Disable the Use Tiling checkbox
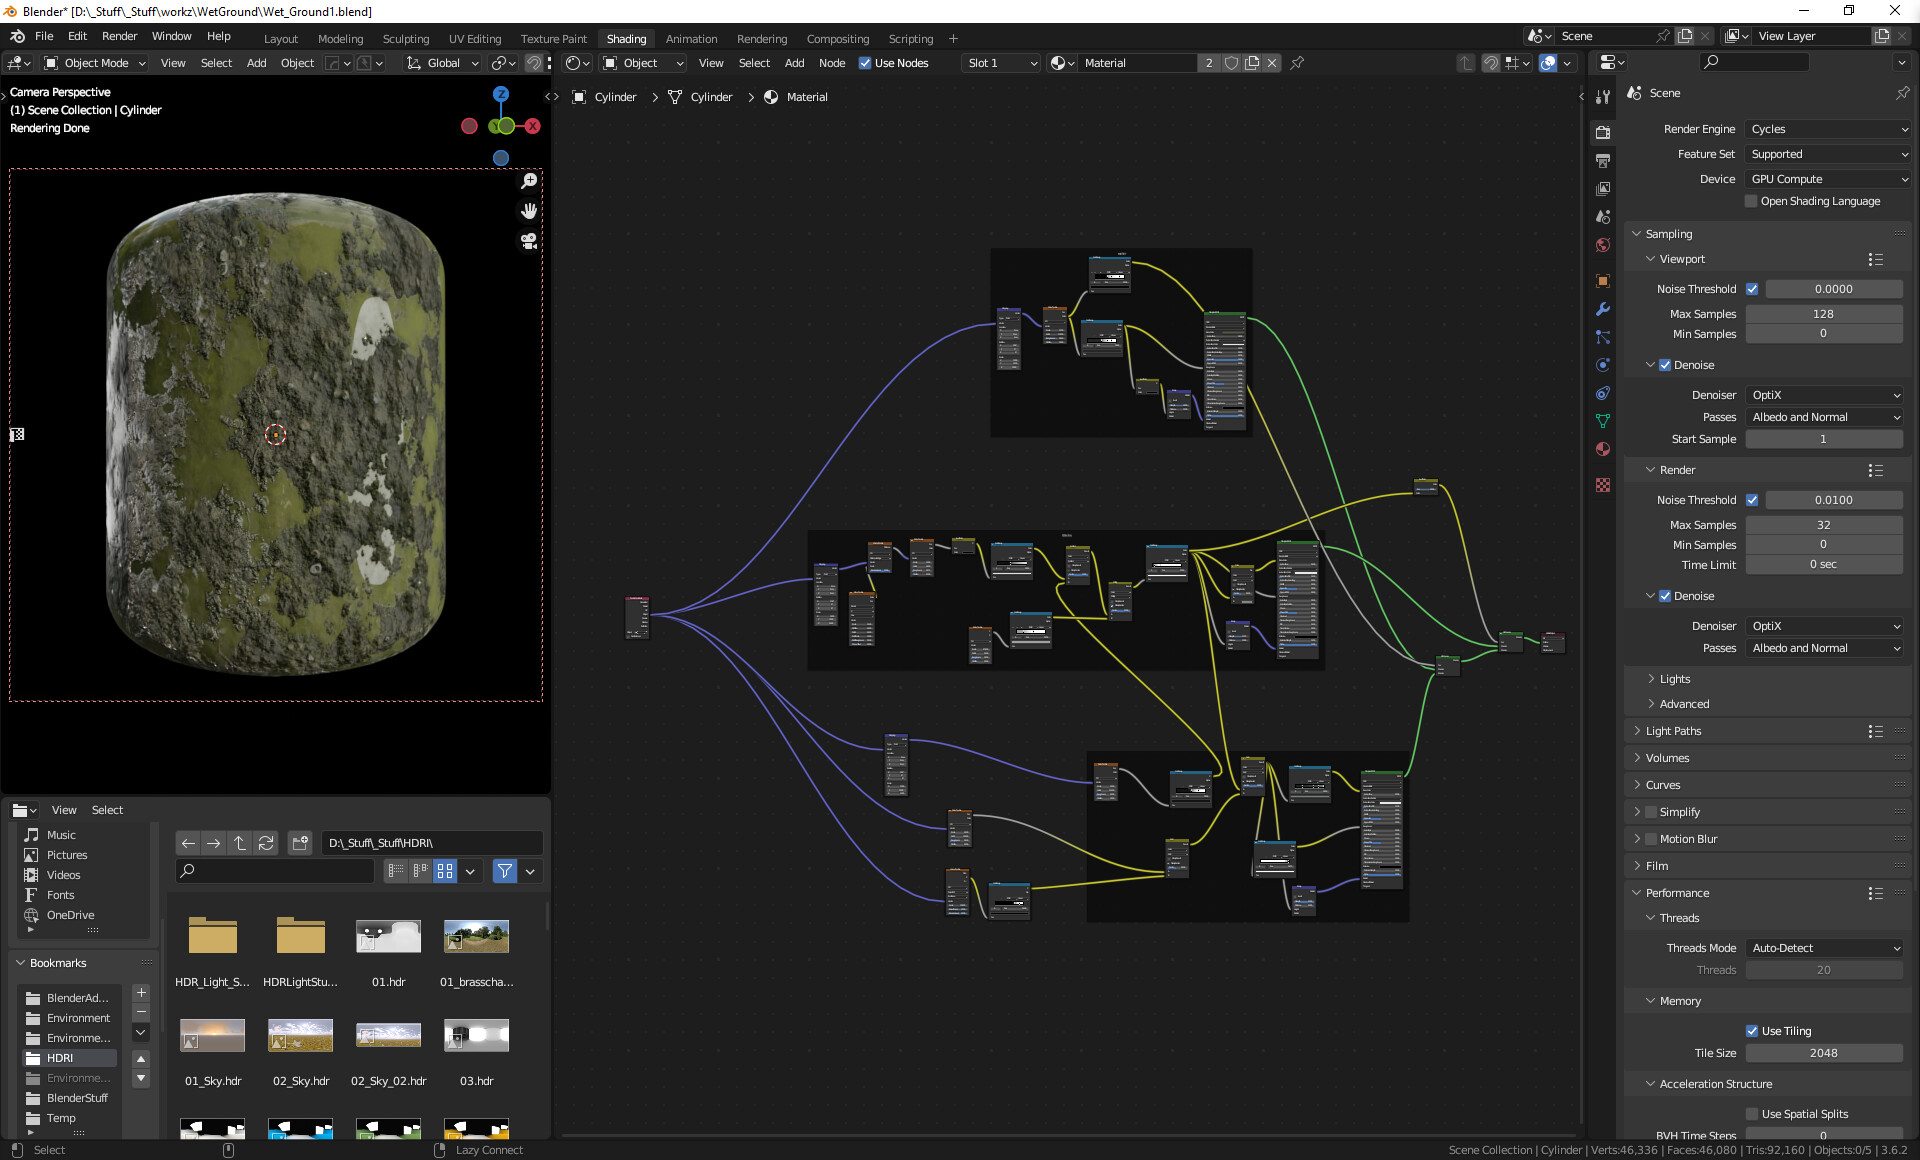 [x=1752, y=1031]
